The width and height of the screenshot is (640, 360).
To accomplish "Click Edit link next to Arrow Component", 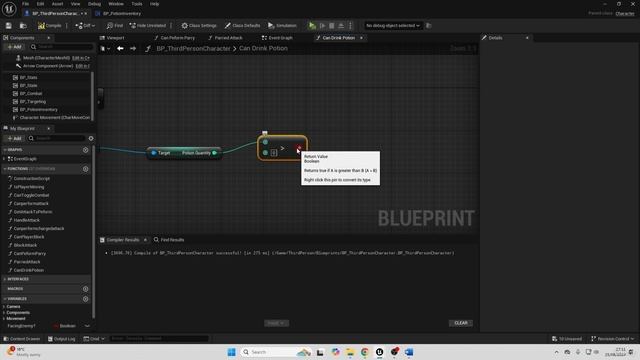I will click(82, 66).
